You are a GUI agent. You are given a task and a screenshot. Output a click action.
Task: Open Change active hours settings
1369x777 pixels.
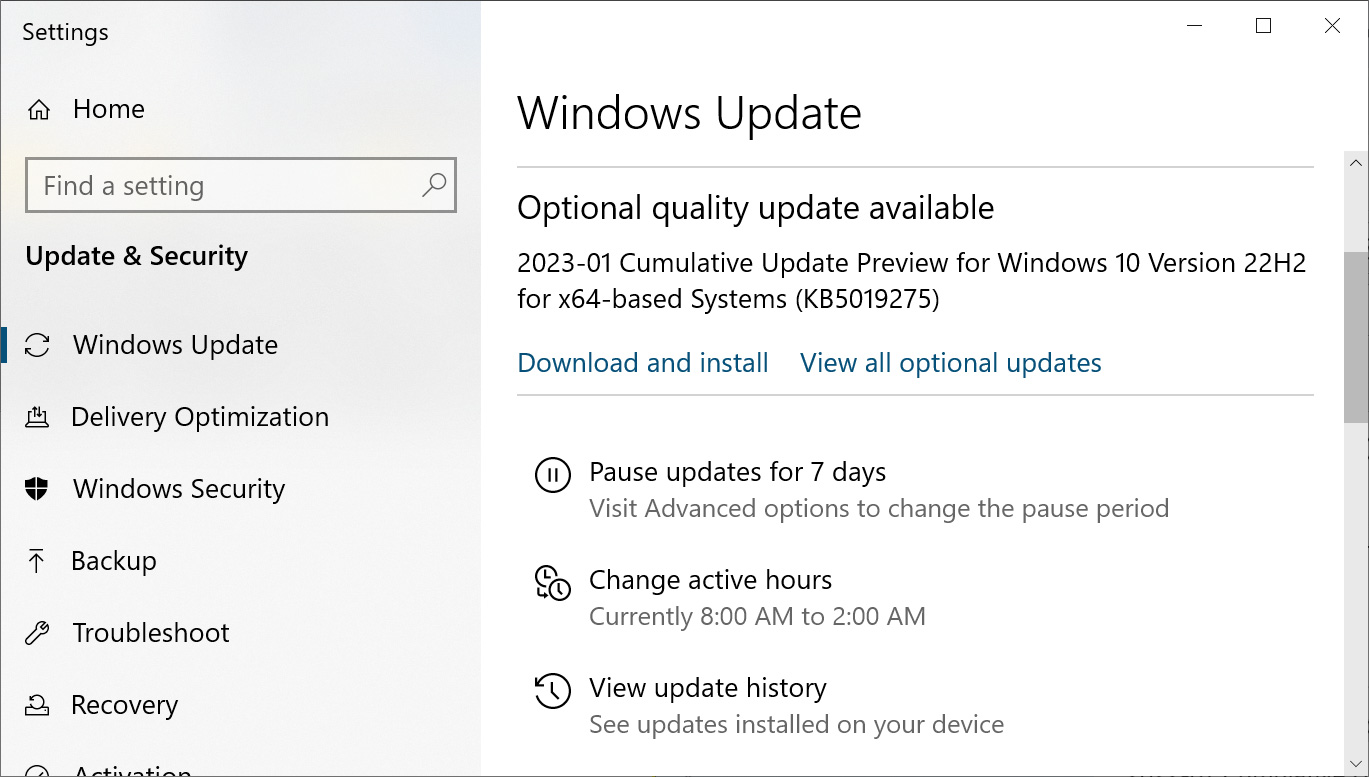click(711, 579)
